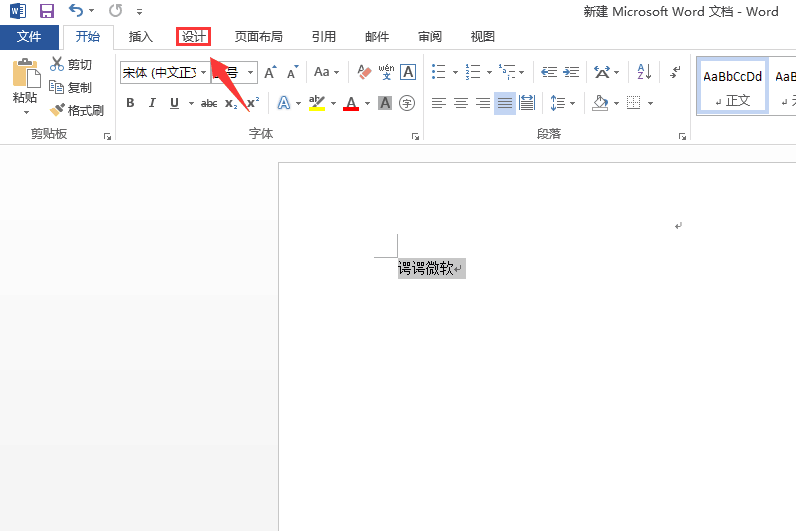Viewport: 796px width, 531px height.
Task: Click the Sort A-Z icon
Action: (x=644, y=72)
